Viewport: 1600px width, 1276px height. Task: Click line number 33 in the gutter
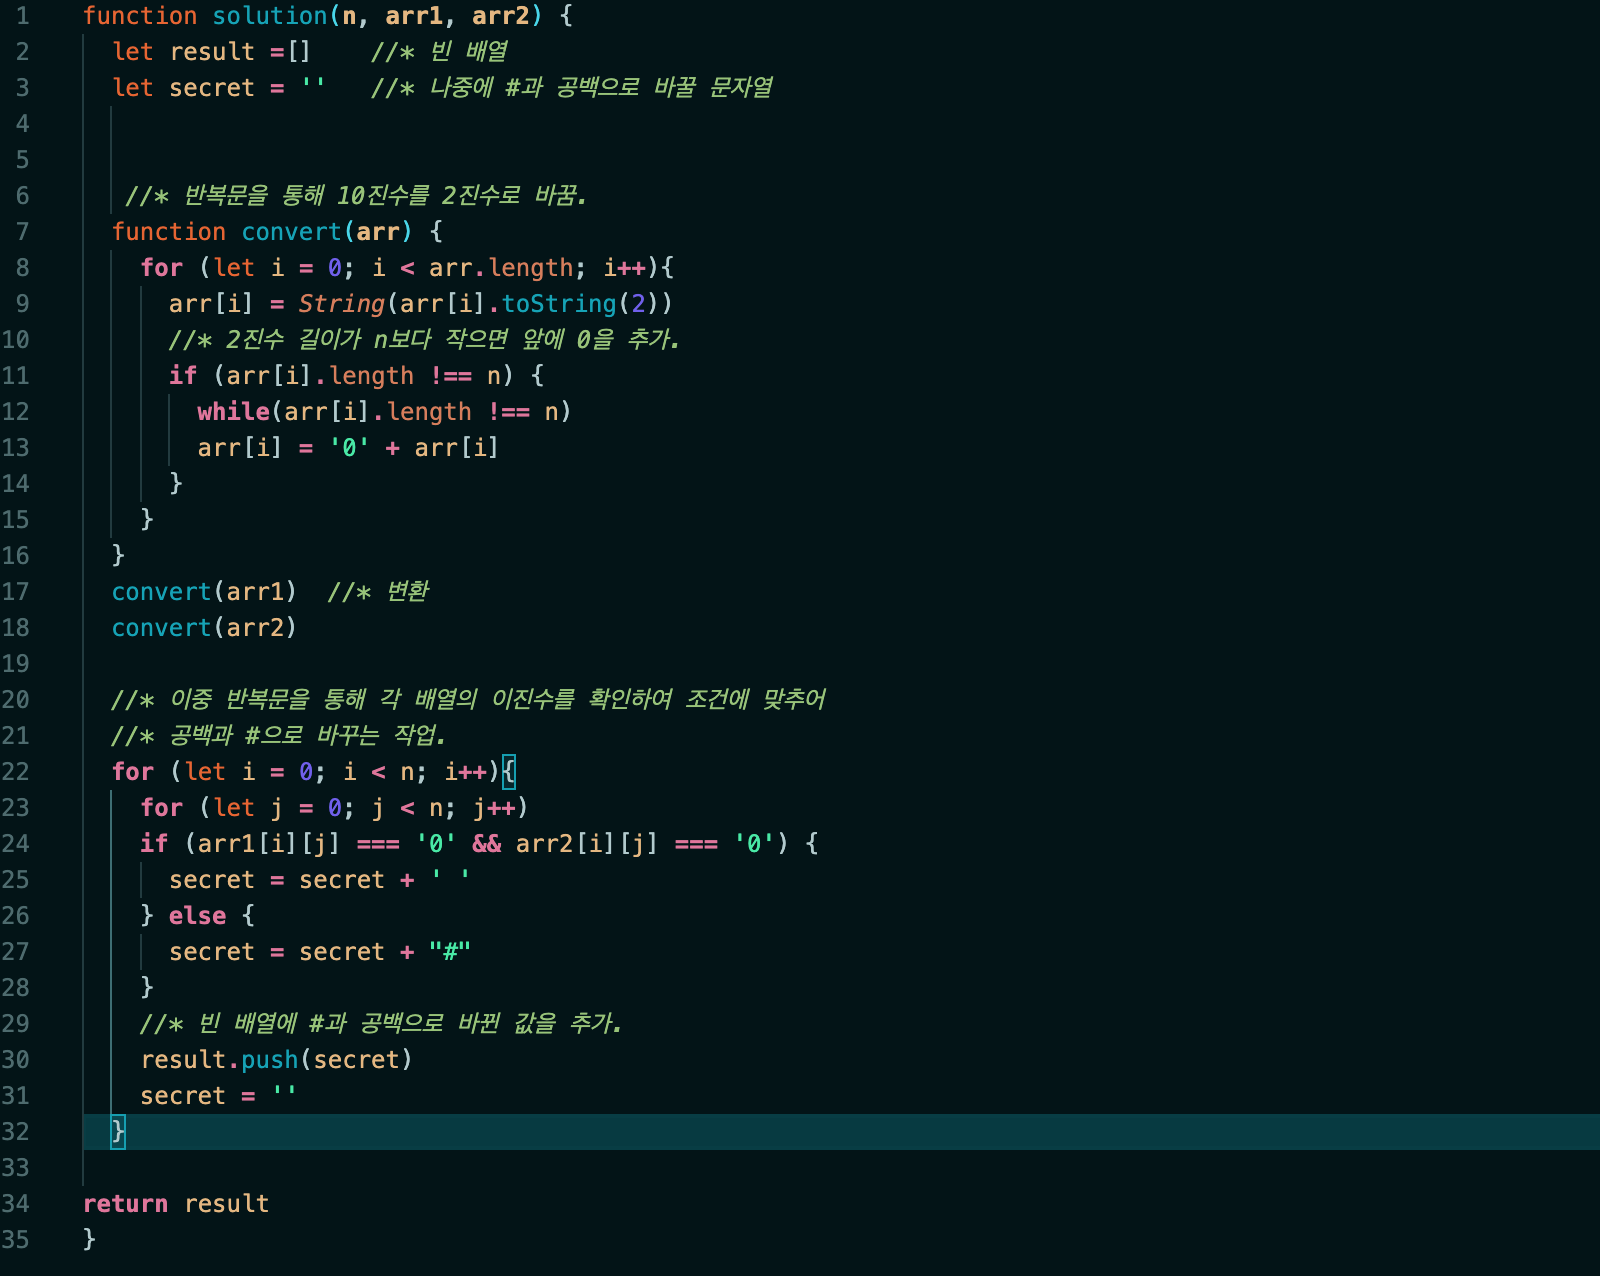coord(16,1168)
